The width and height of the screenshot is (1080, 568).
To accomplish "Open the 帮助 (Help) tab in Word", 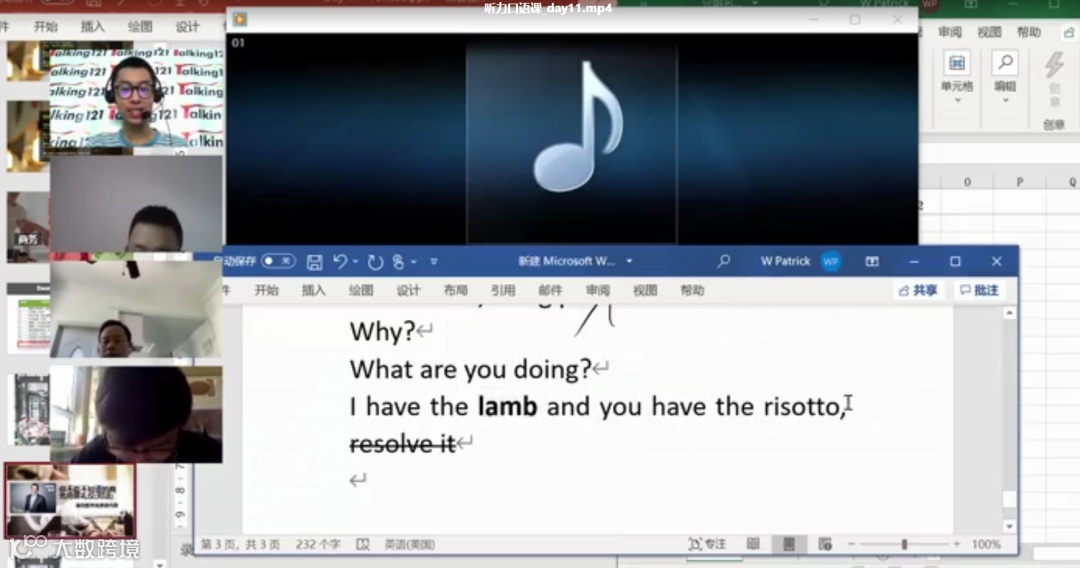I will click(692, 291).
